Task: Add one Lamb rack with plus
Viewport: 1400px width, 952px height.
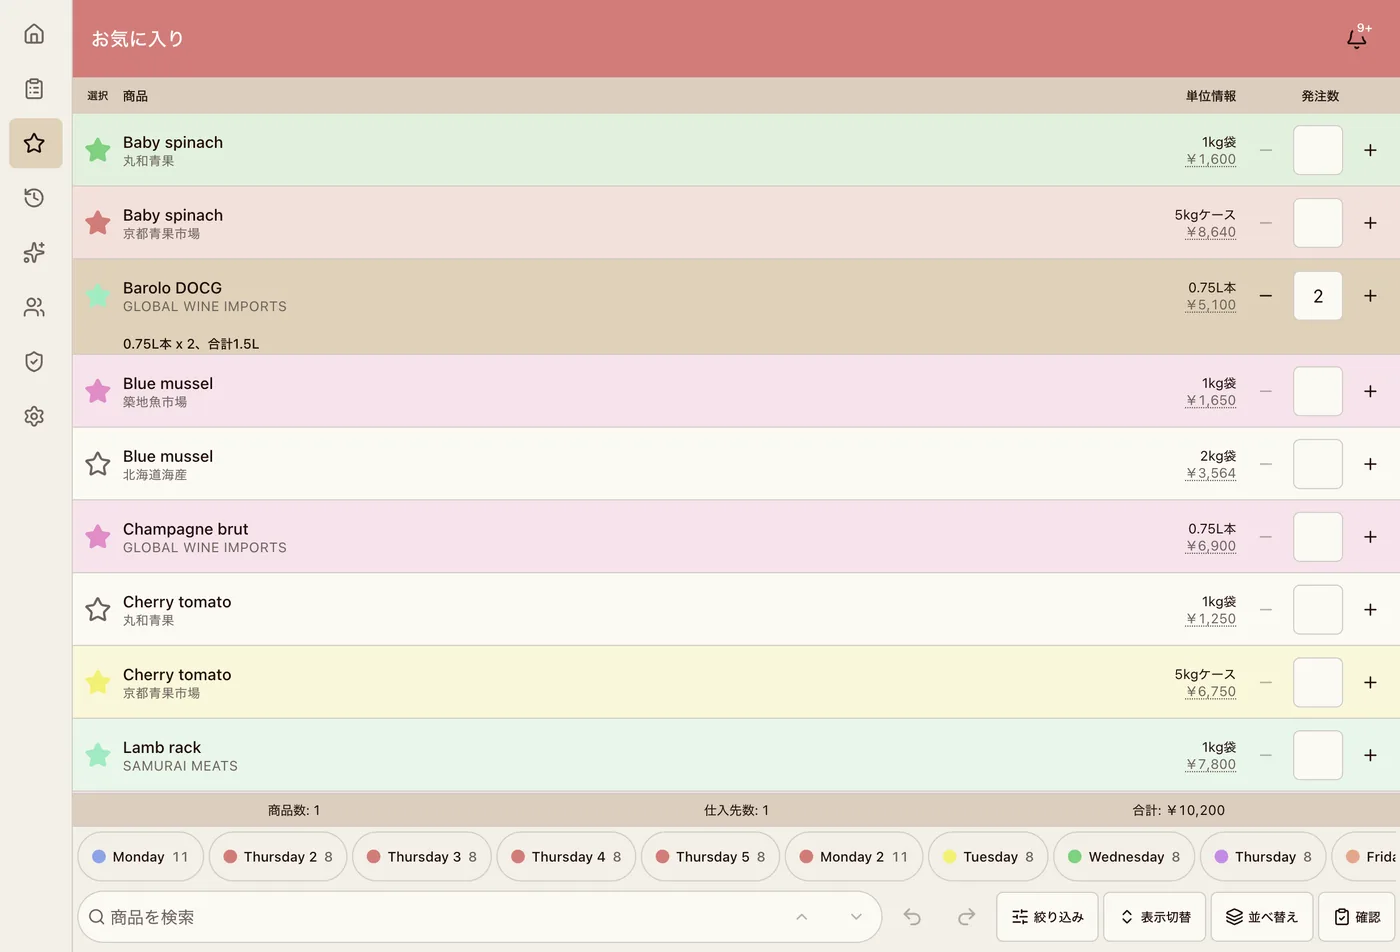Action: (x=1370, y=755)
